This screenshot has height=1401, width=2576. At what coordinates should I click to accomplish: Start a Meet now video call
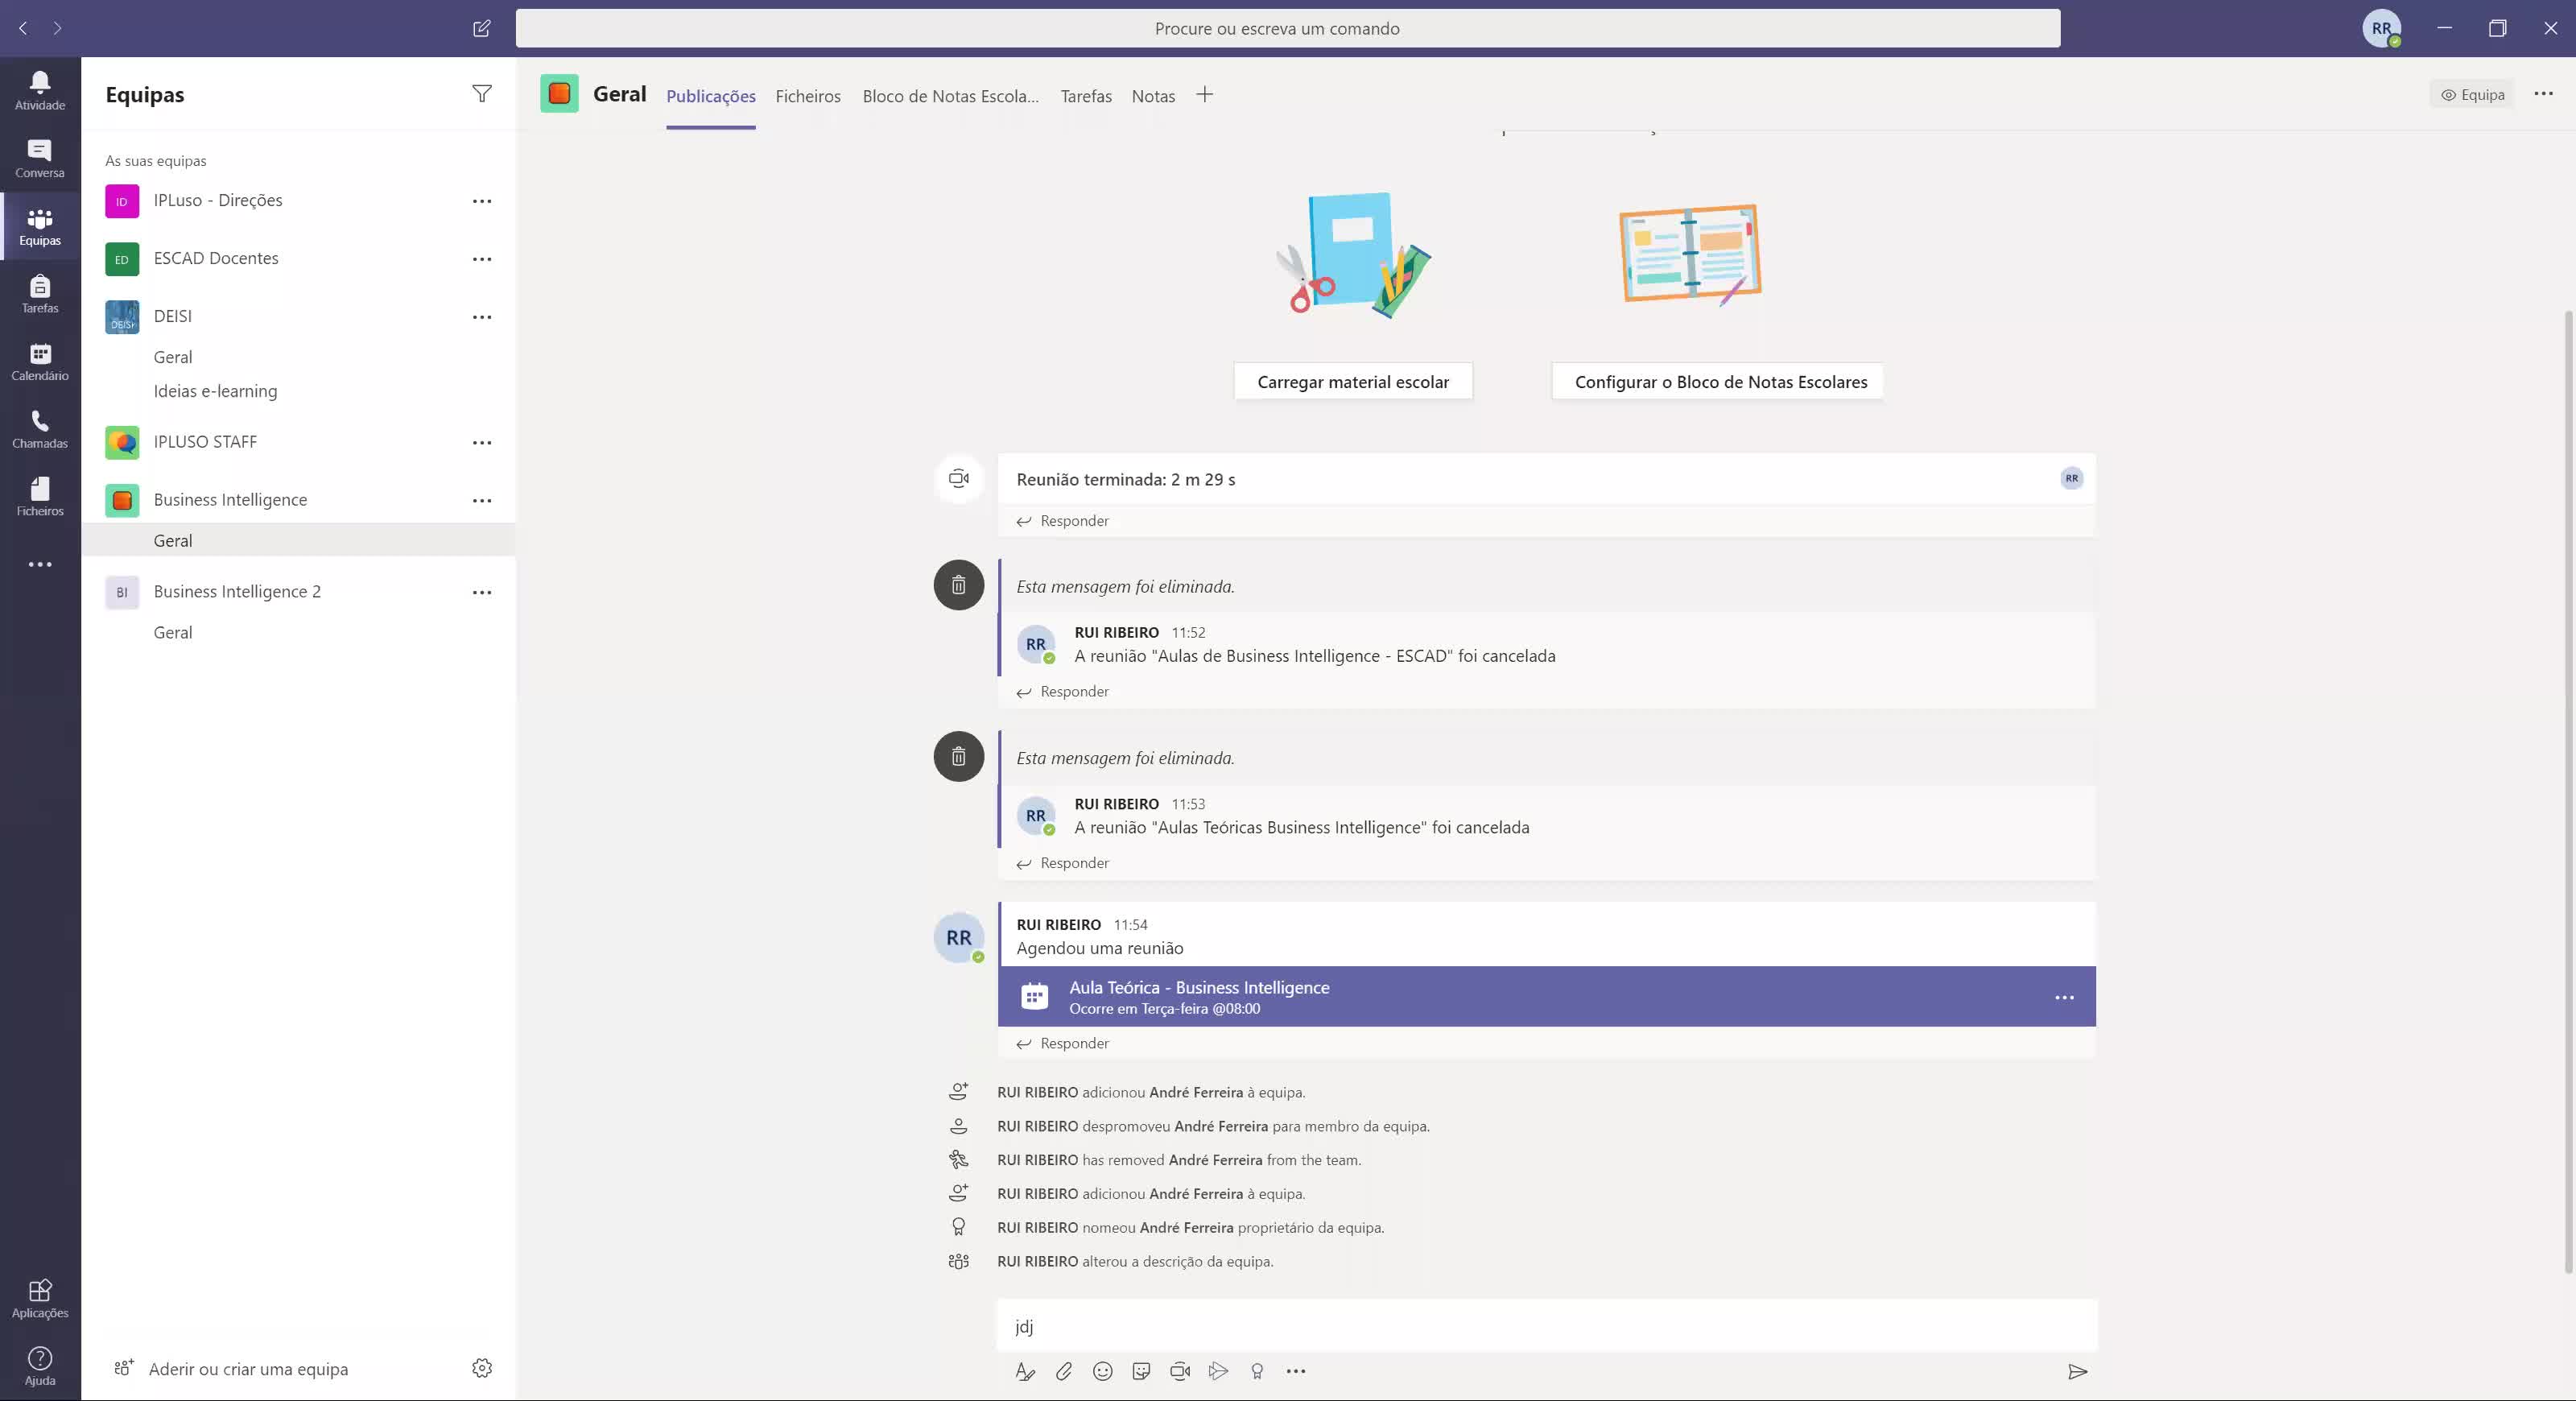click(x=1180, y=1371)
